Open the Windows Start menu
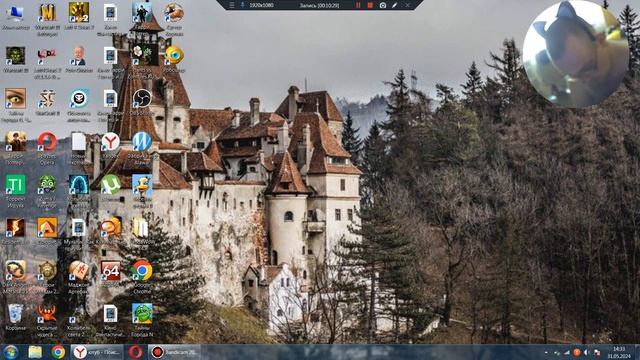640x360 pixels. [11, 352]
